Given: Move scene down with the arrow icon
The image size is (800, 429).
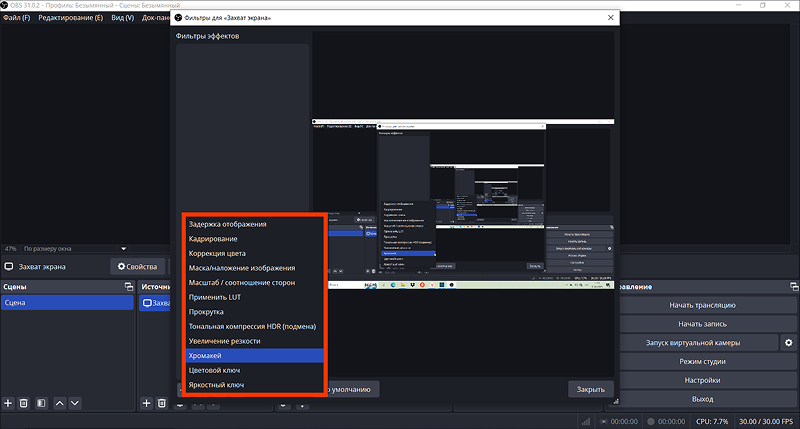Looking at the screenshot, I should [75, 403].
